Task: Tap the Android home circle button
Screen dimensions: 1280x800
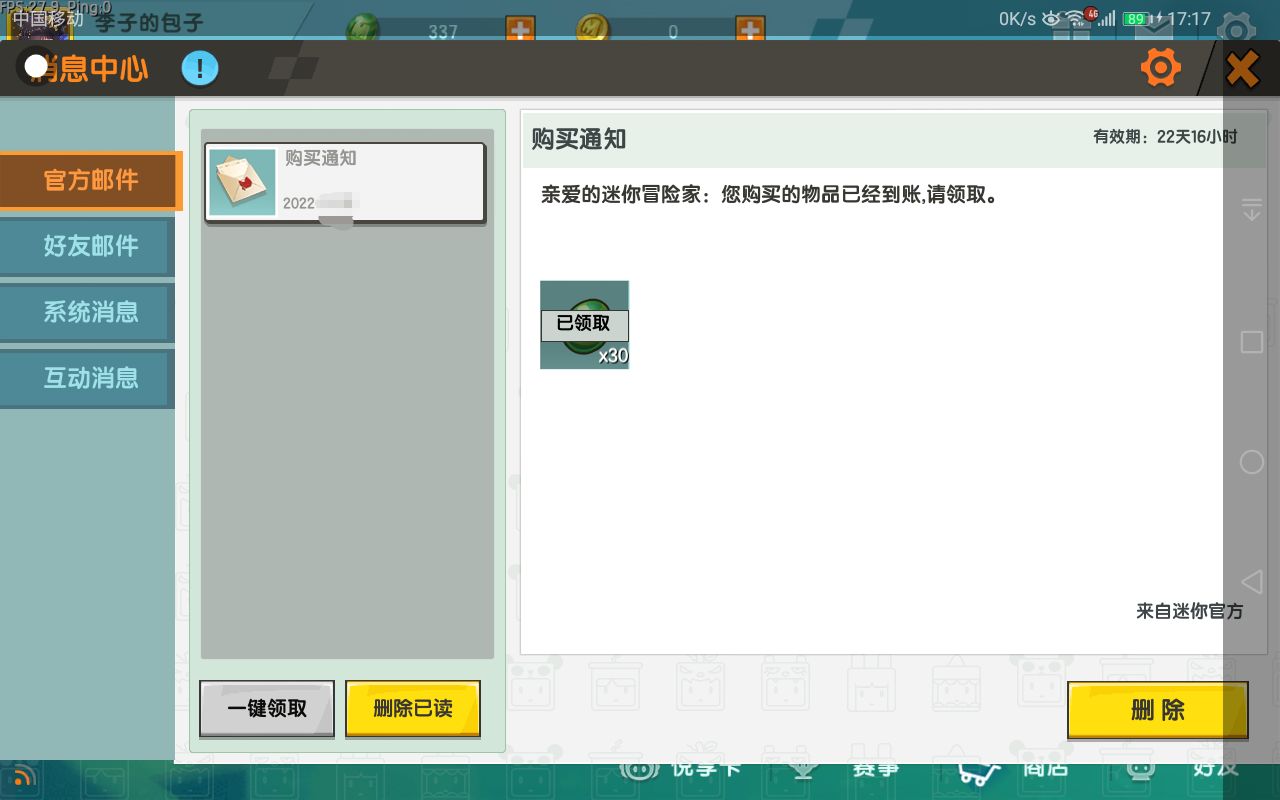Action: pyautogui.click(x=1251, y=462)
